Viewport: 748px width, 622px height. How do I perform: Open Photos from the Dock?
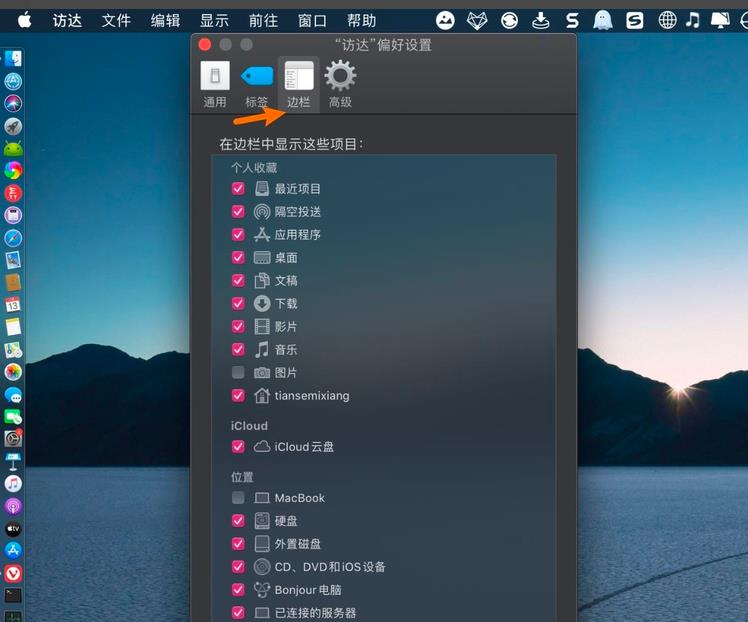(13, 372)
